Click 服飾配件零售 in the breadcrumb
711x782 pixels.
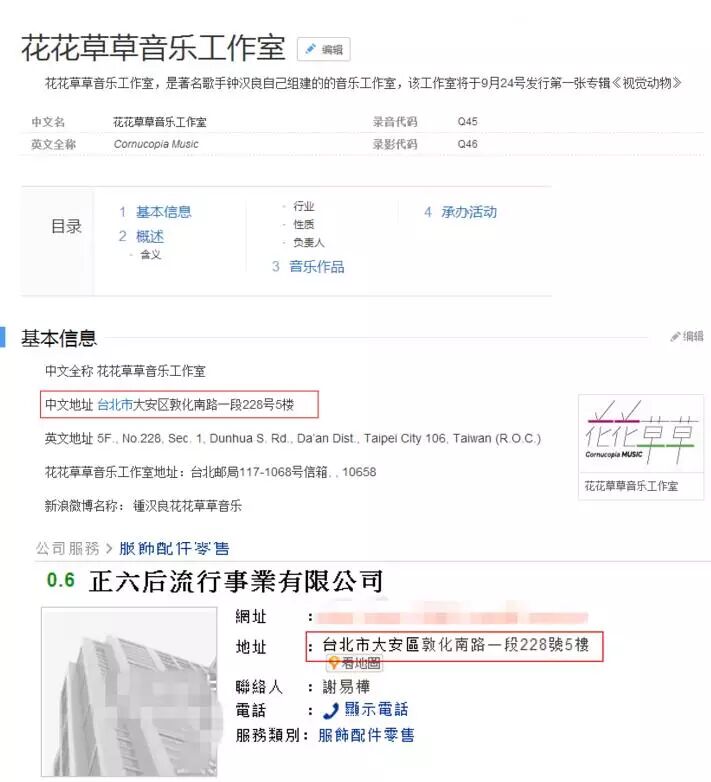[174, 549]
